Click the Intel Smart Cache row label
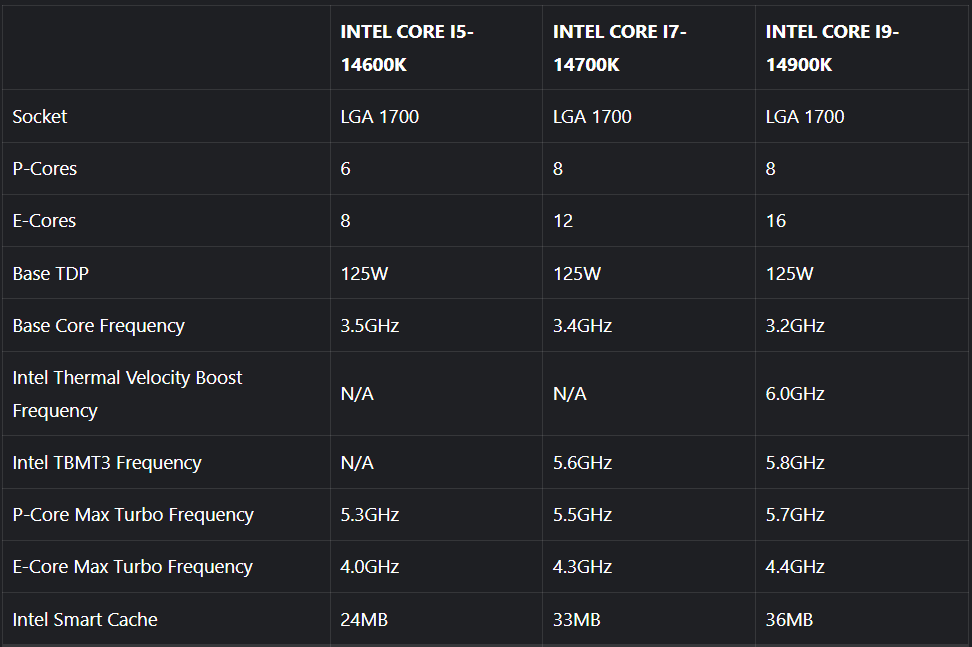The width and height of the screenshot is (972, 647). 85,619
